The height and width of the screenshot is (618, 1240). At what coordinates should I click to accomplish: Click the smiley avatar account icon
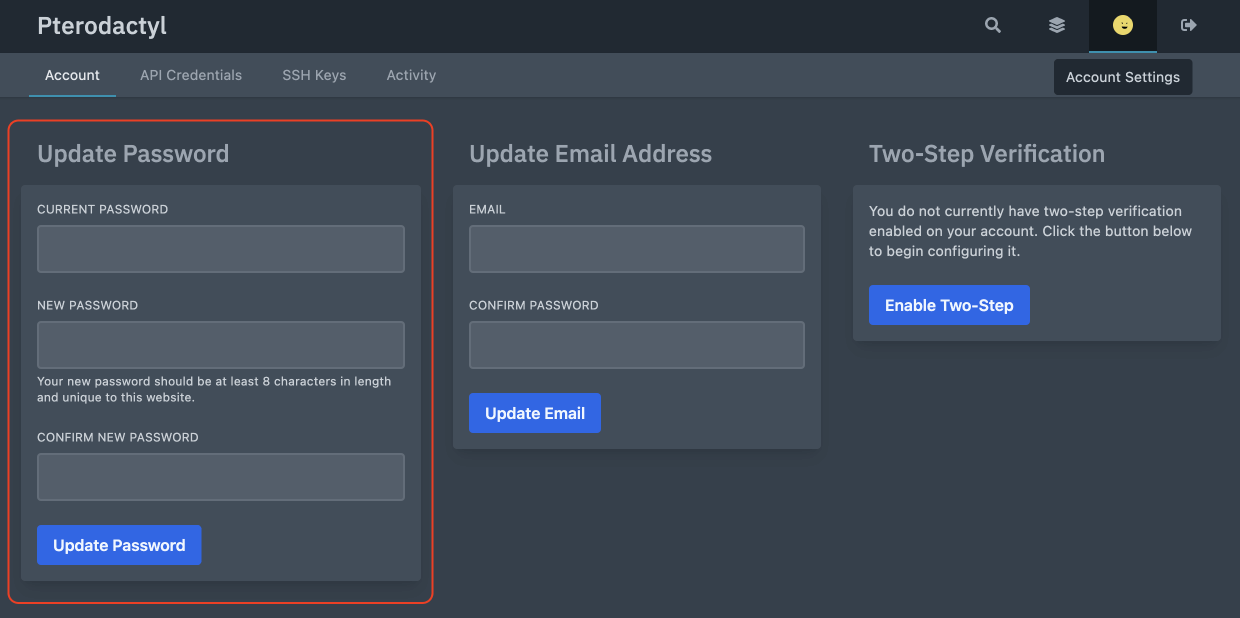tap(1123, 26)
